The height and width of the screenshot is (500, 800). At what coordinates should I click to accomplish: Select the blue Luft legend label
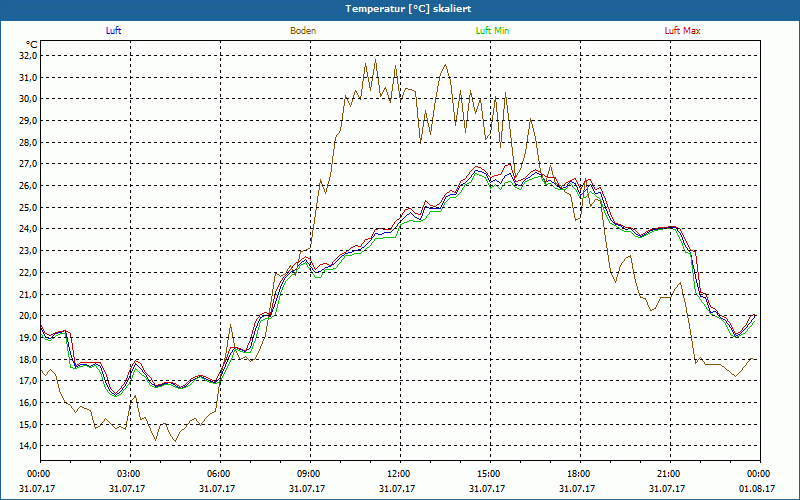(113, 31)
